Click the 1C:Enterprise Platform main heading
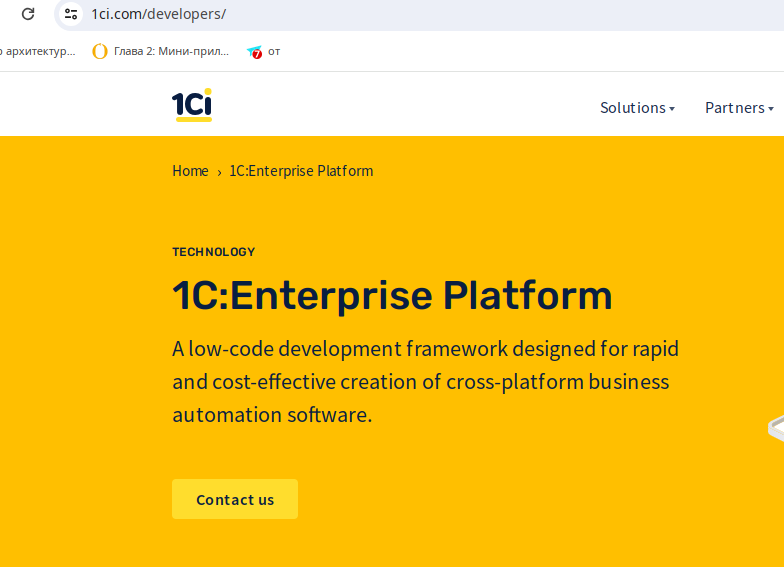This screenshot has height=567, width=784. pyautogui.click(x=392, y=296)
